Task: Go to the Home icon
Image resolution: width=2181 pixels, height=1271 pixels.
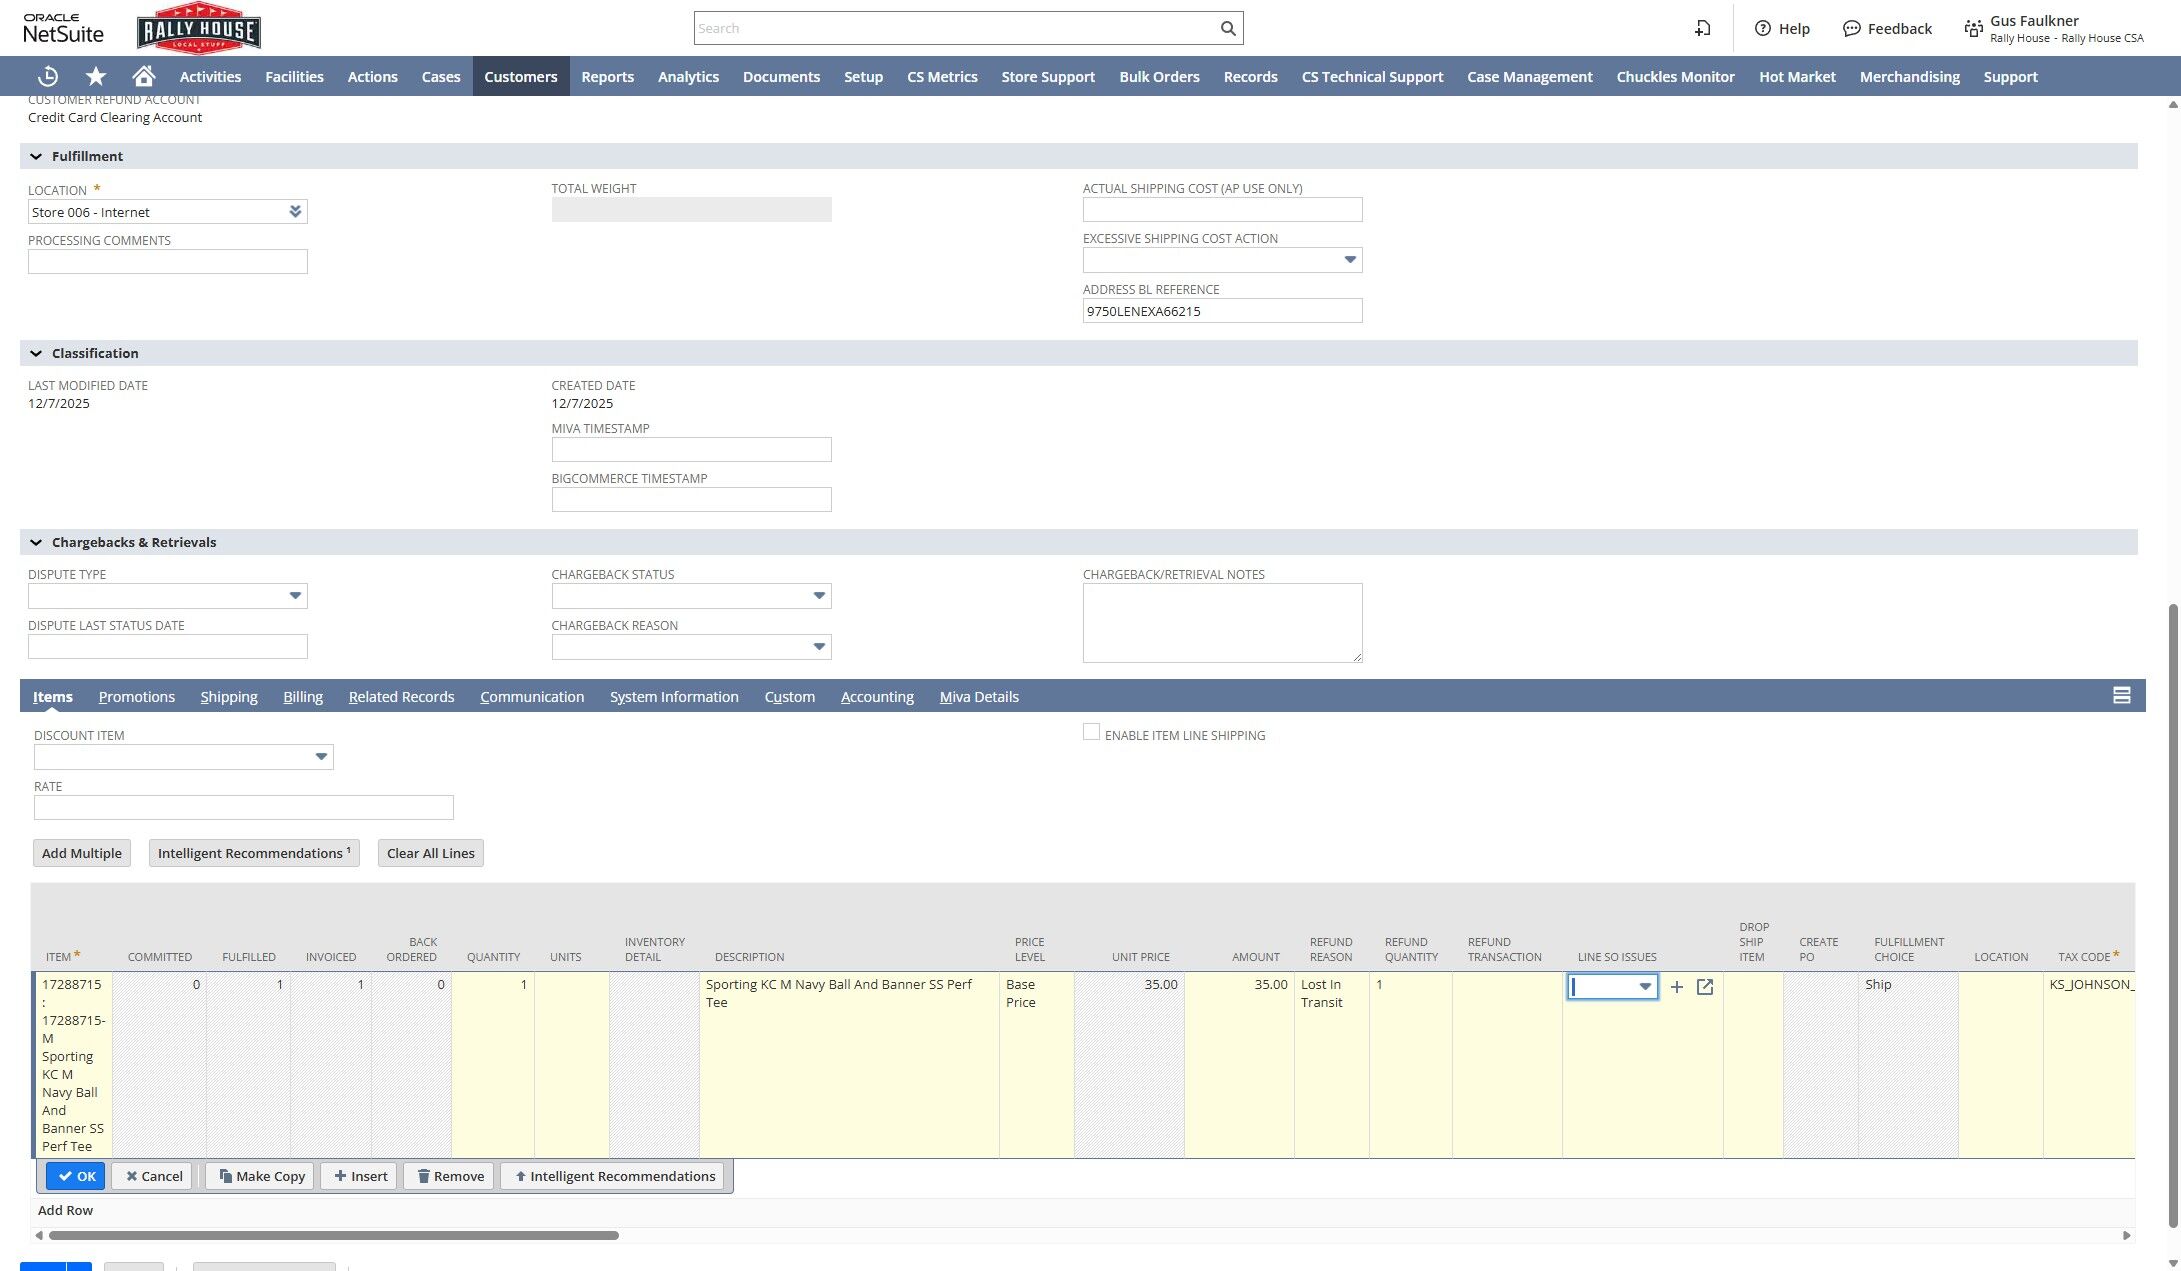Action: click(144, 76)
